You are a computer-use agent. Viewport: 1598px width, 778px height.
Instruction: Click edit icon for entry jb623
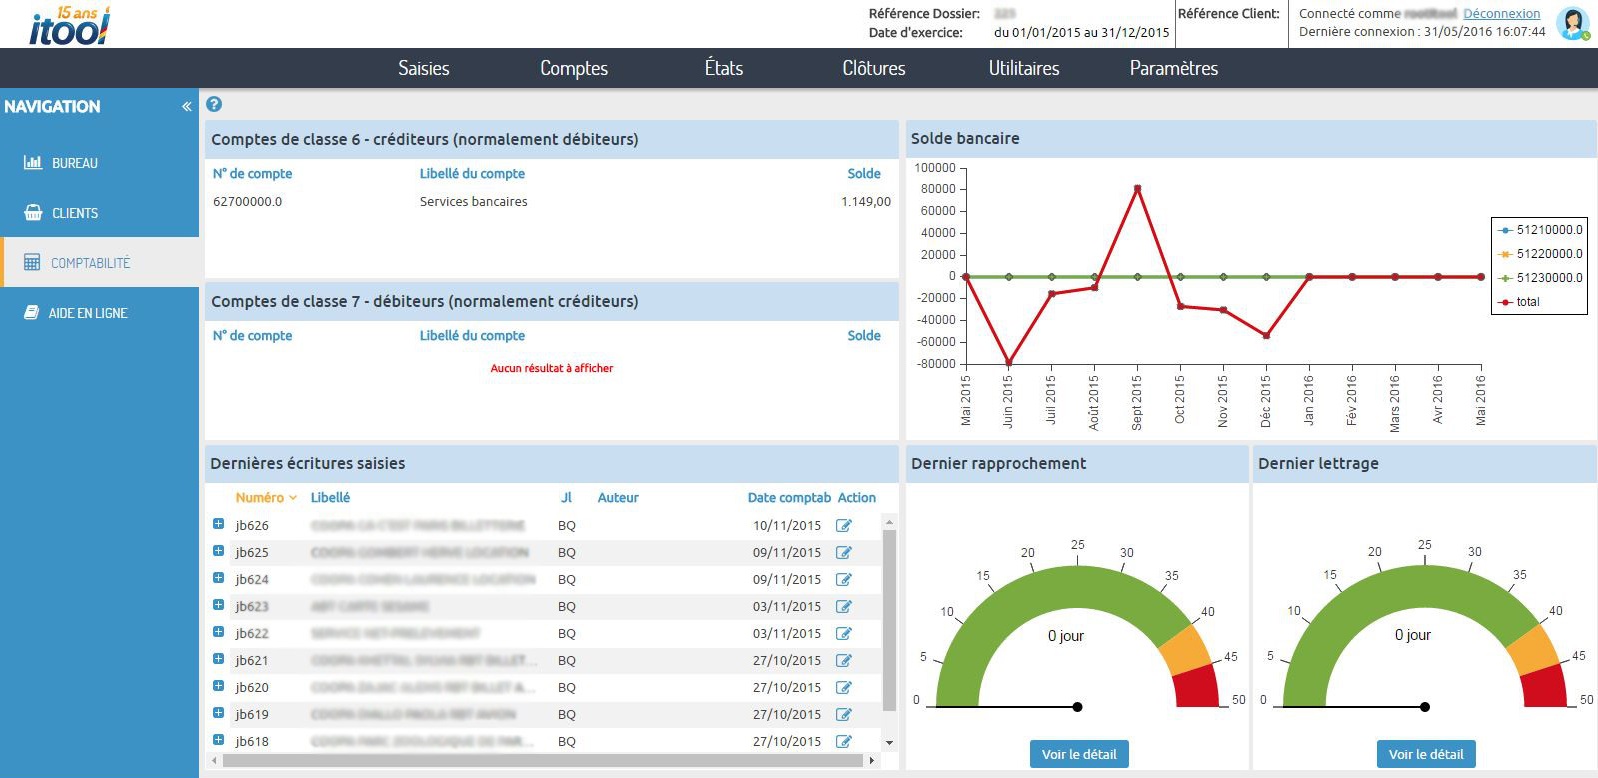tap(844, 607)
